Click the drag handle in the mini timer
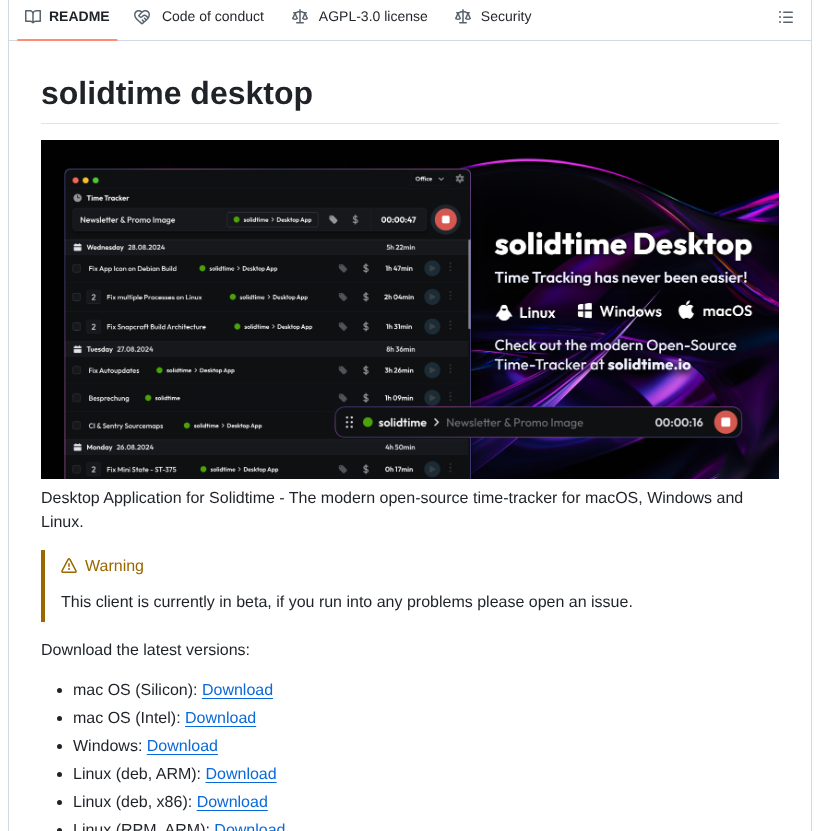 point(349,422)
